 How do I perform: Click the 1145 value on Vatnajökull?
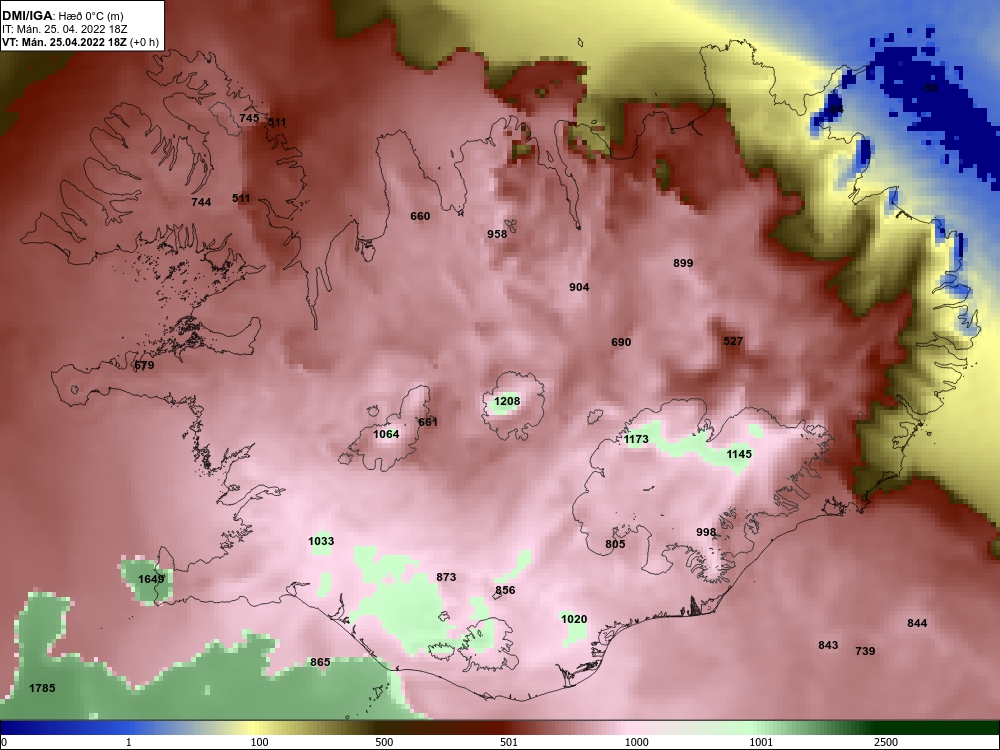pos(739,454)
